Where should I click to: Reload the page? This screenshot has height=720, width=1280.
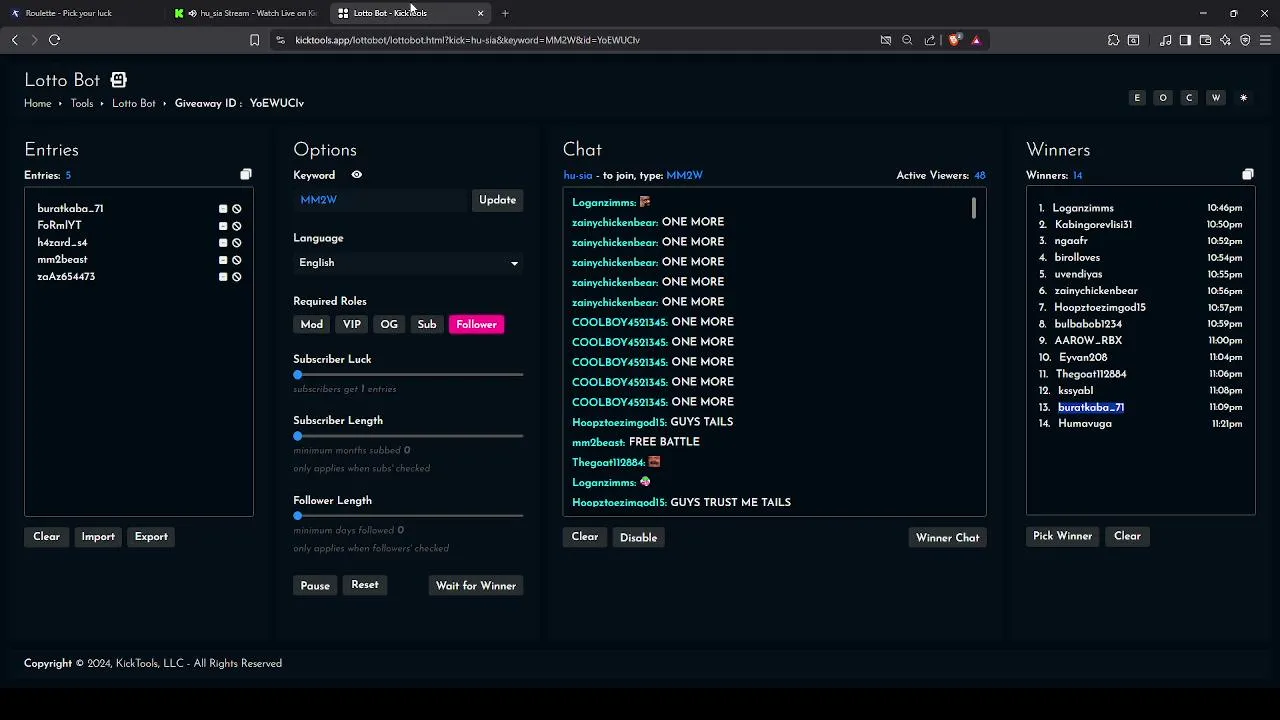tap(54, 40)
